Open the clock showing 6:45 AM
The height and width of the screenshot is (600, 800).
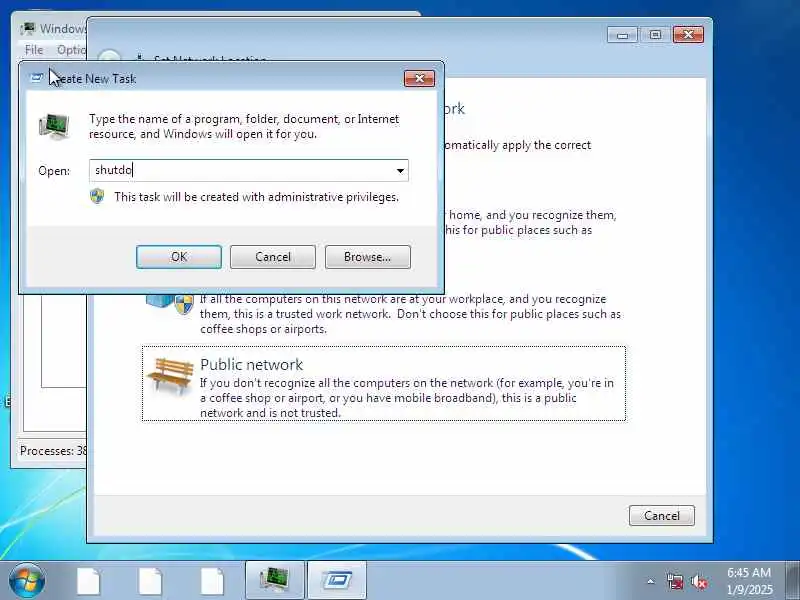pyautogui.click(x=749, y=581)
